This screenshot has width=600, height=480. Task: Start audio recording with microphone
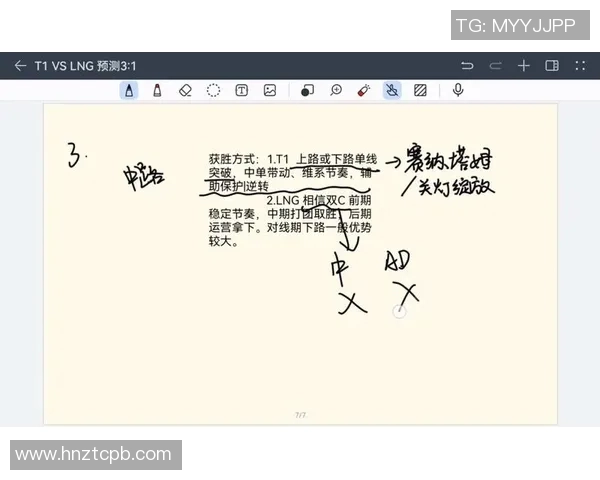coord(458,90)
